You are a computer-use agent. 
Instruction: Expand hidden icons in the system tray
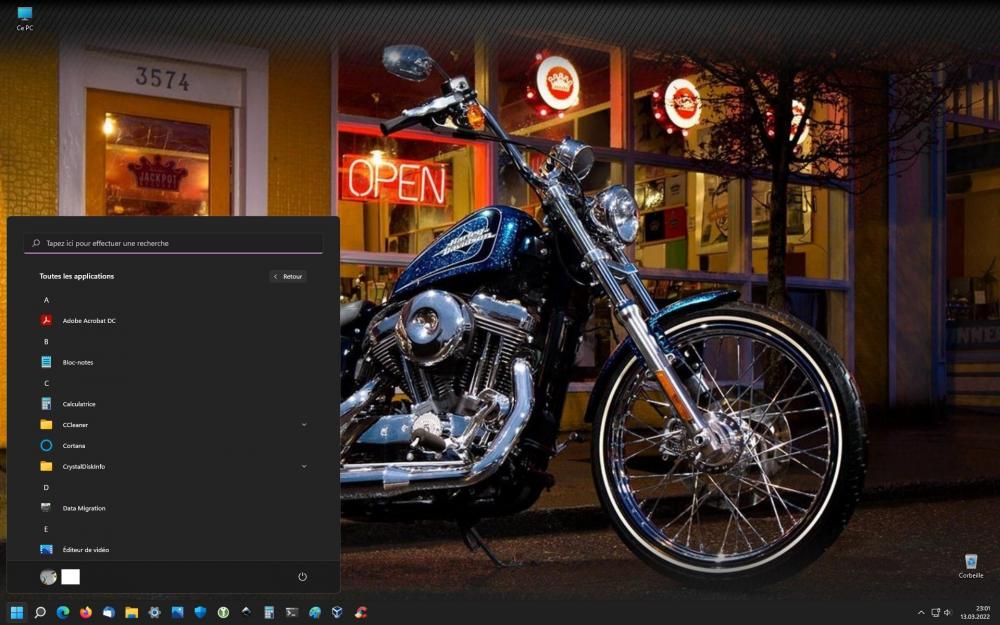coord(921,612)
